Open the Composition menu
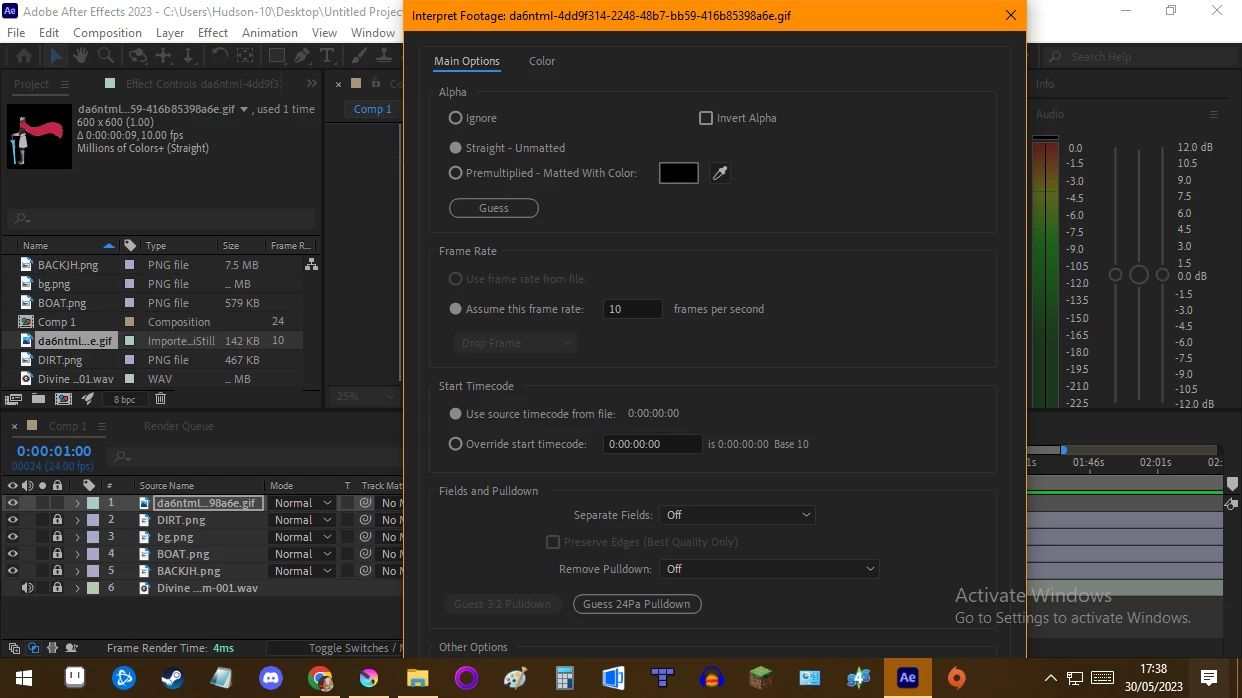Viewport: 1242px width, 698px height. (x=107, y=32)
